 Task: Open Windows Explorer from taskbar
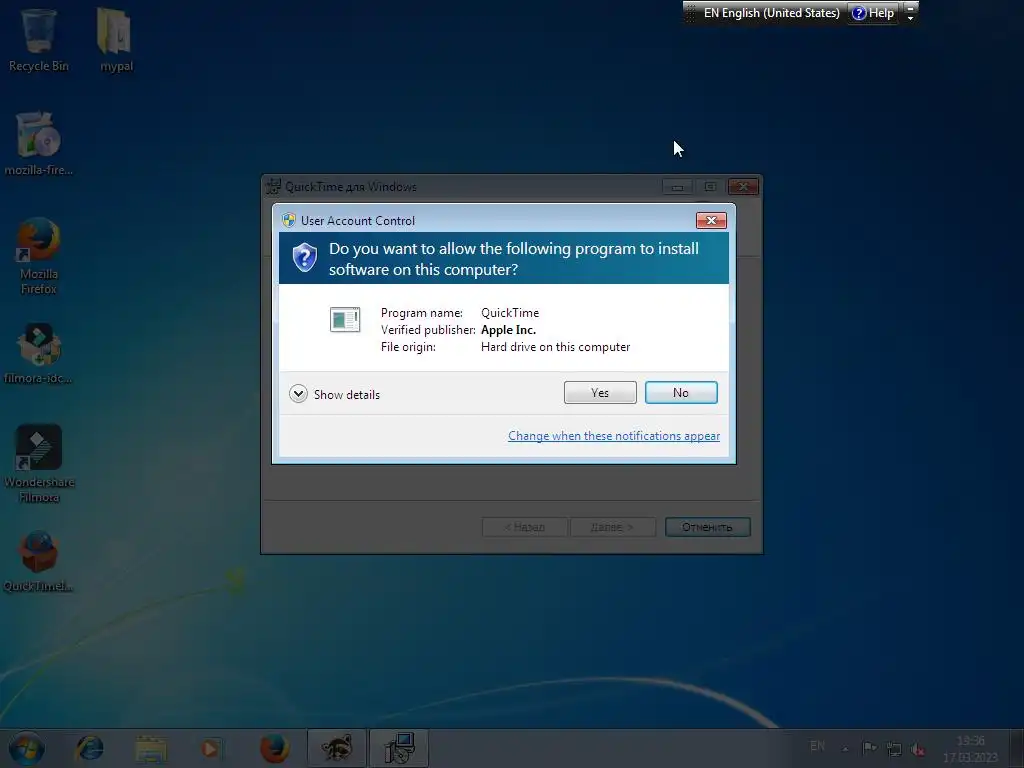pos(151,748)
